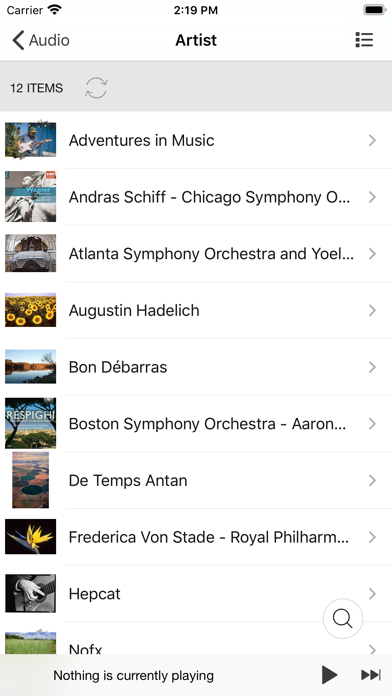Tap the sunflower field thumbnail
Viewport: 392px width, 696px height.
coord(31,310)
